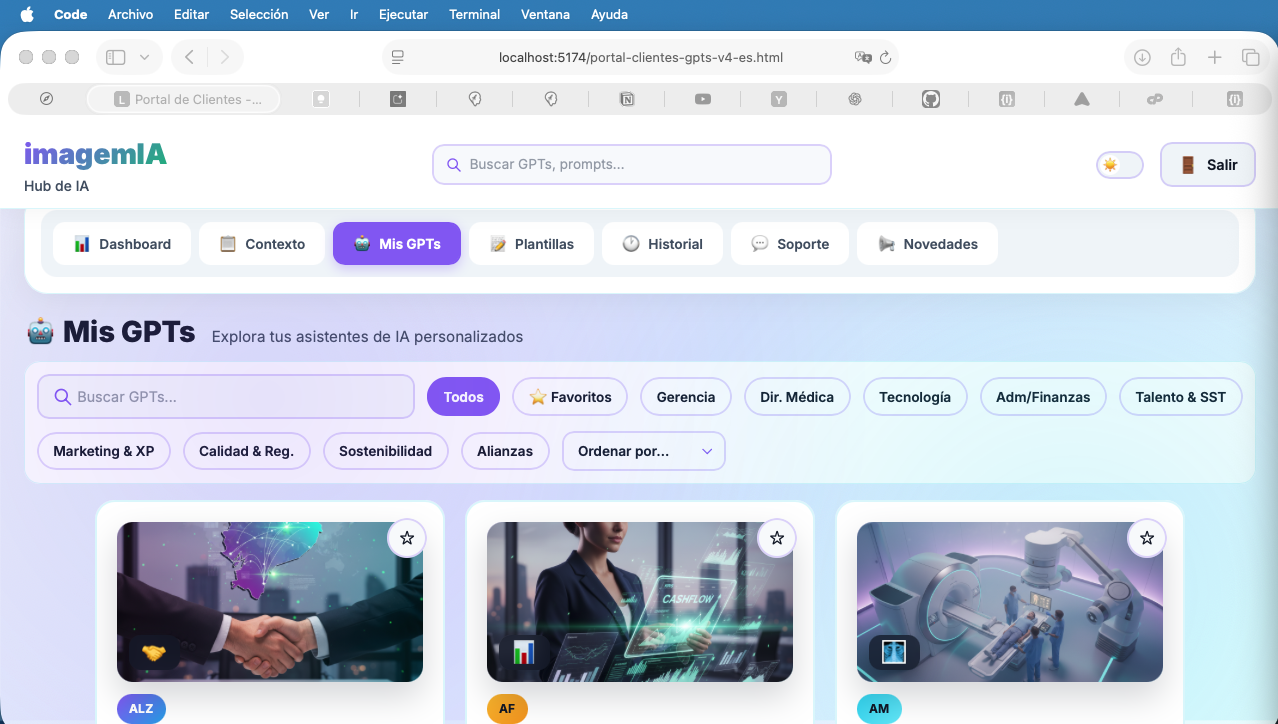Star the CASHFLOW GPT card
Viewport: 1278px width, 724px height.
777,538
